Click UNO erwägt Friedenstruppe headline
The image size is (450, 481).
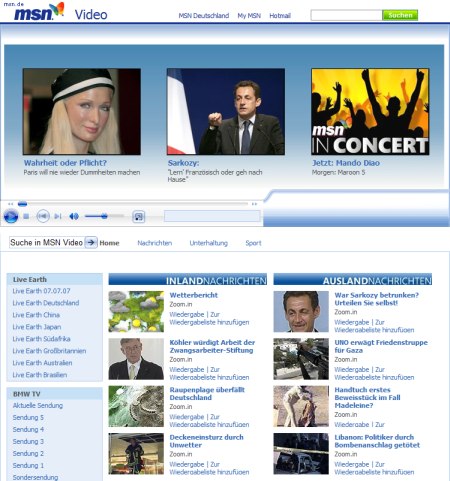coord(381,346)
